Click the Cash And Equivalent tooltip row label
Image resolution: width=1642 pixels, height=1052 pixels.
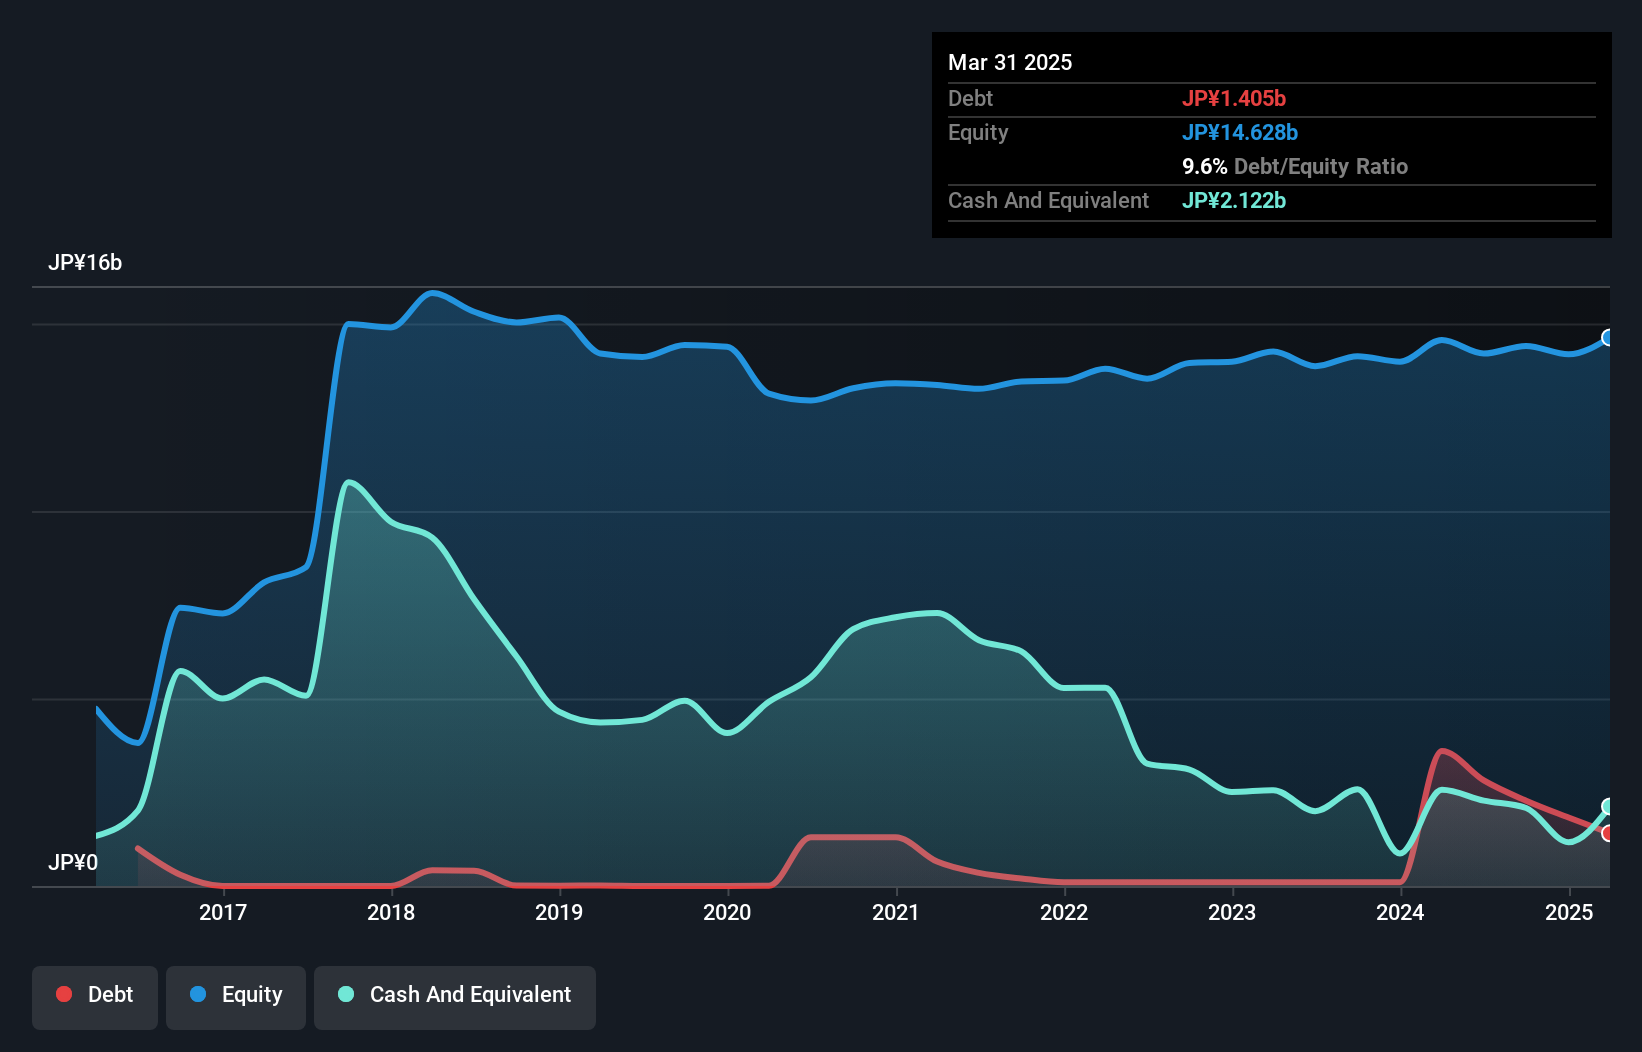tap(1048, 200)
